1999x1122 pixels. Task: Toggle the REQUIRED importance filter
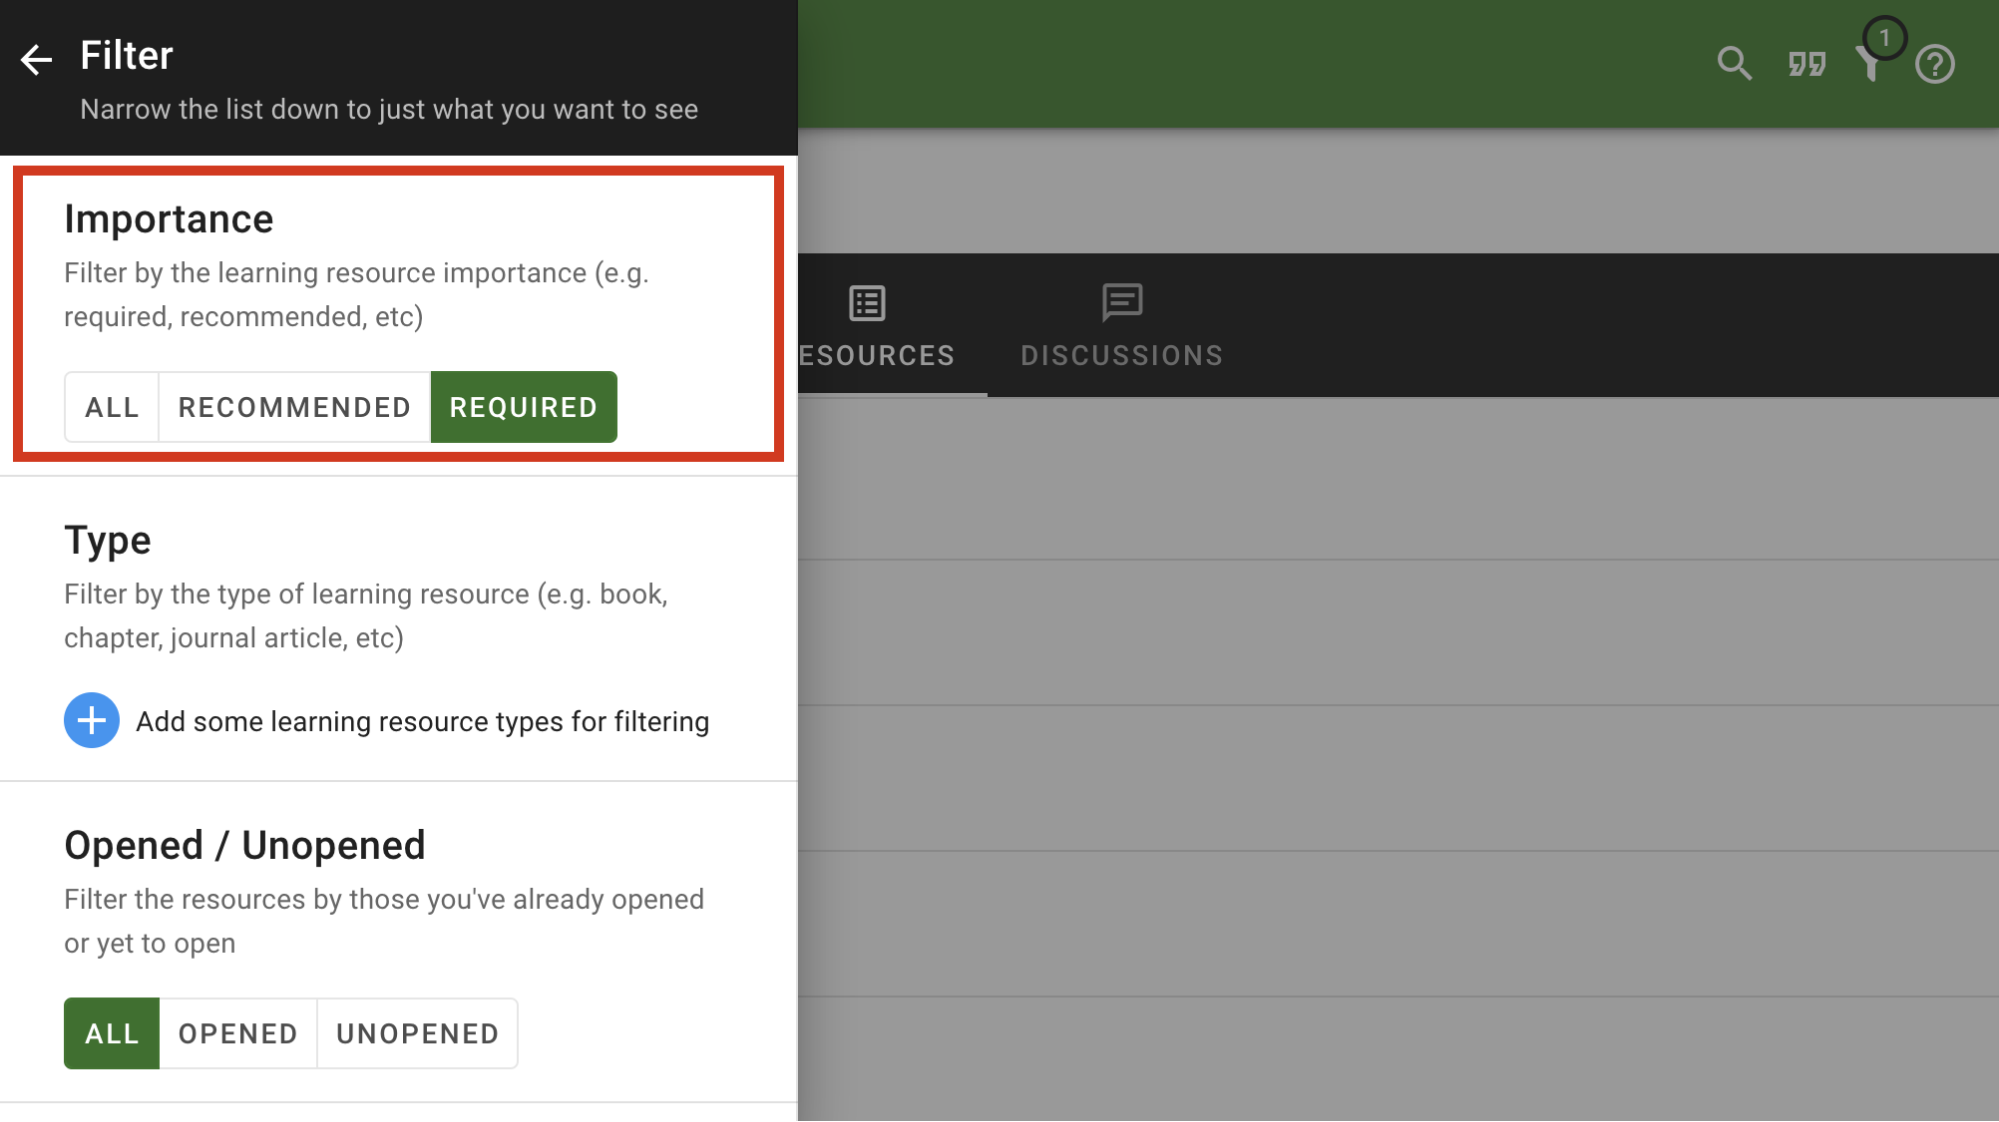coord(523,407)
